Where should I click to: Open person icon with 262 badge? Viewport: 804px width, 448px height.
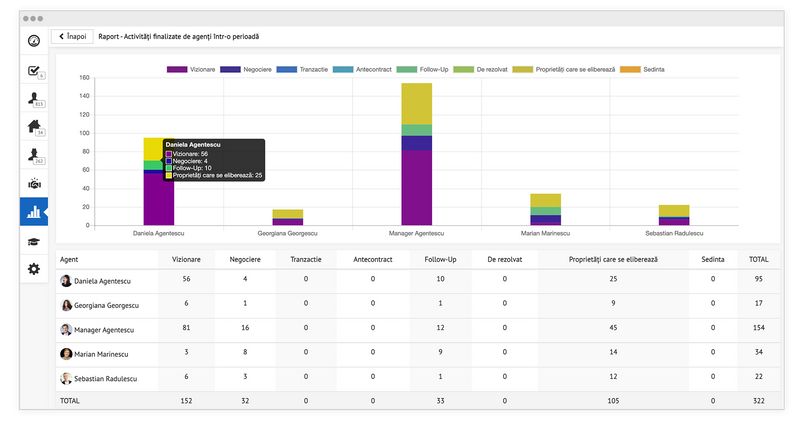tap(34, 154)
